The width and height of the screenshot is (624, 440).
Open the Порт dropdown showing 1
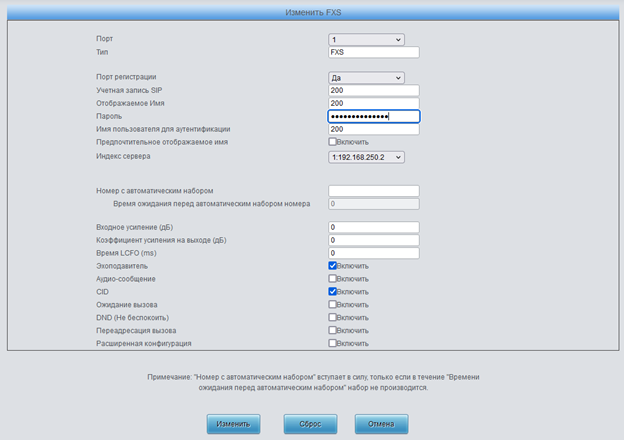tap(366, 39)
